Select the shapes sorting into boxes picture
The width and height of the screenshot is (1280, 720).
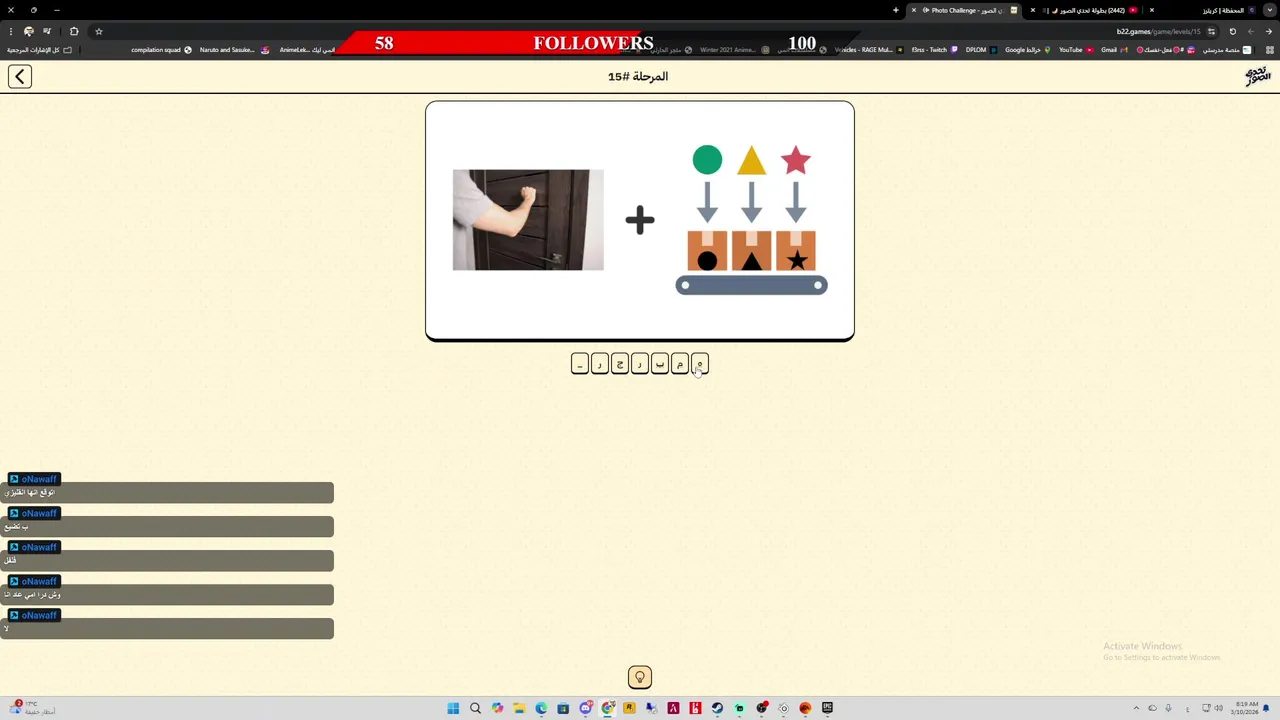click(751, 220)
